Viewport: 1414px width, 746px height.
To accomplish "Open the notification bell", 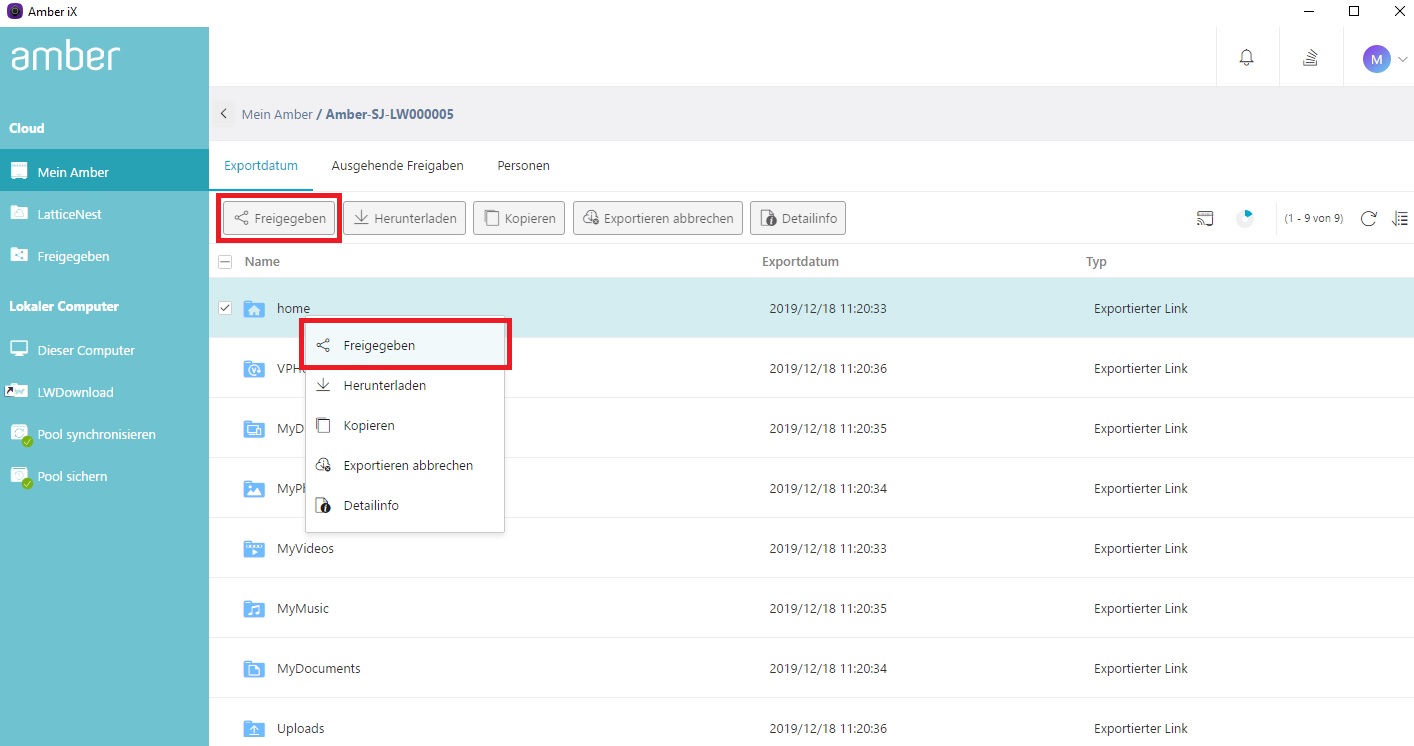I will pyautogui.click(x=1246, y=58).
